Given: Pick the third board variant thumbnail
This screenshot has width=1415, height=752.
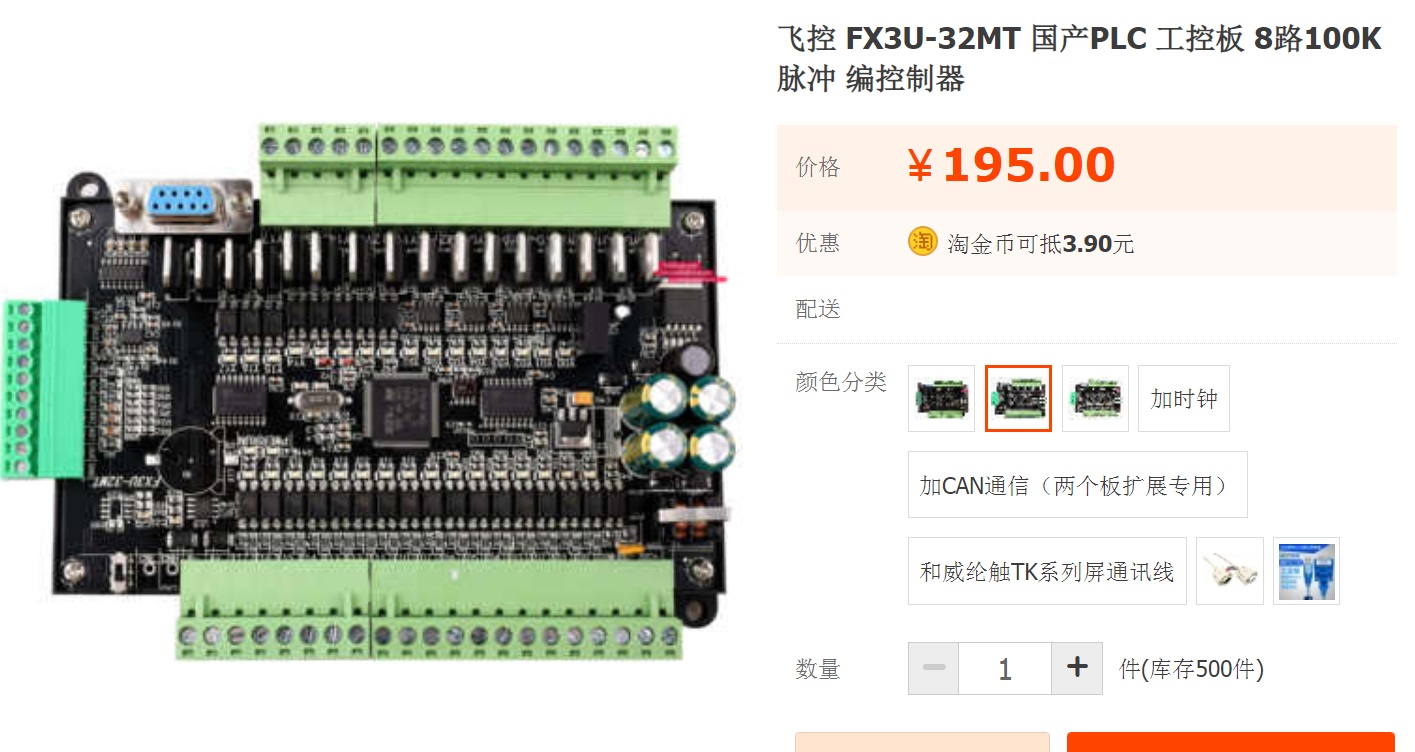Looking at the screenshot, I should click(1095, 398).
